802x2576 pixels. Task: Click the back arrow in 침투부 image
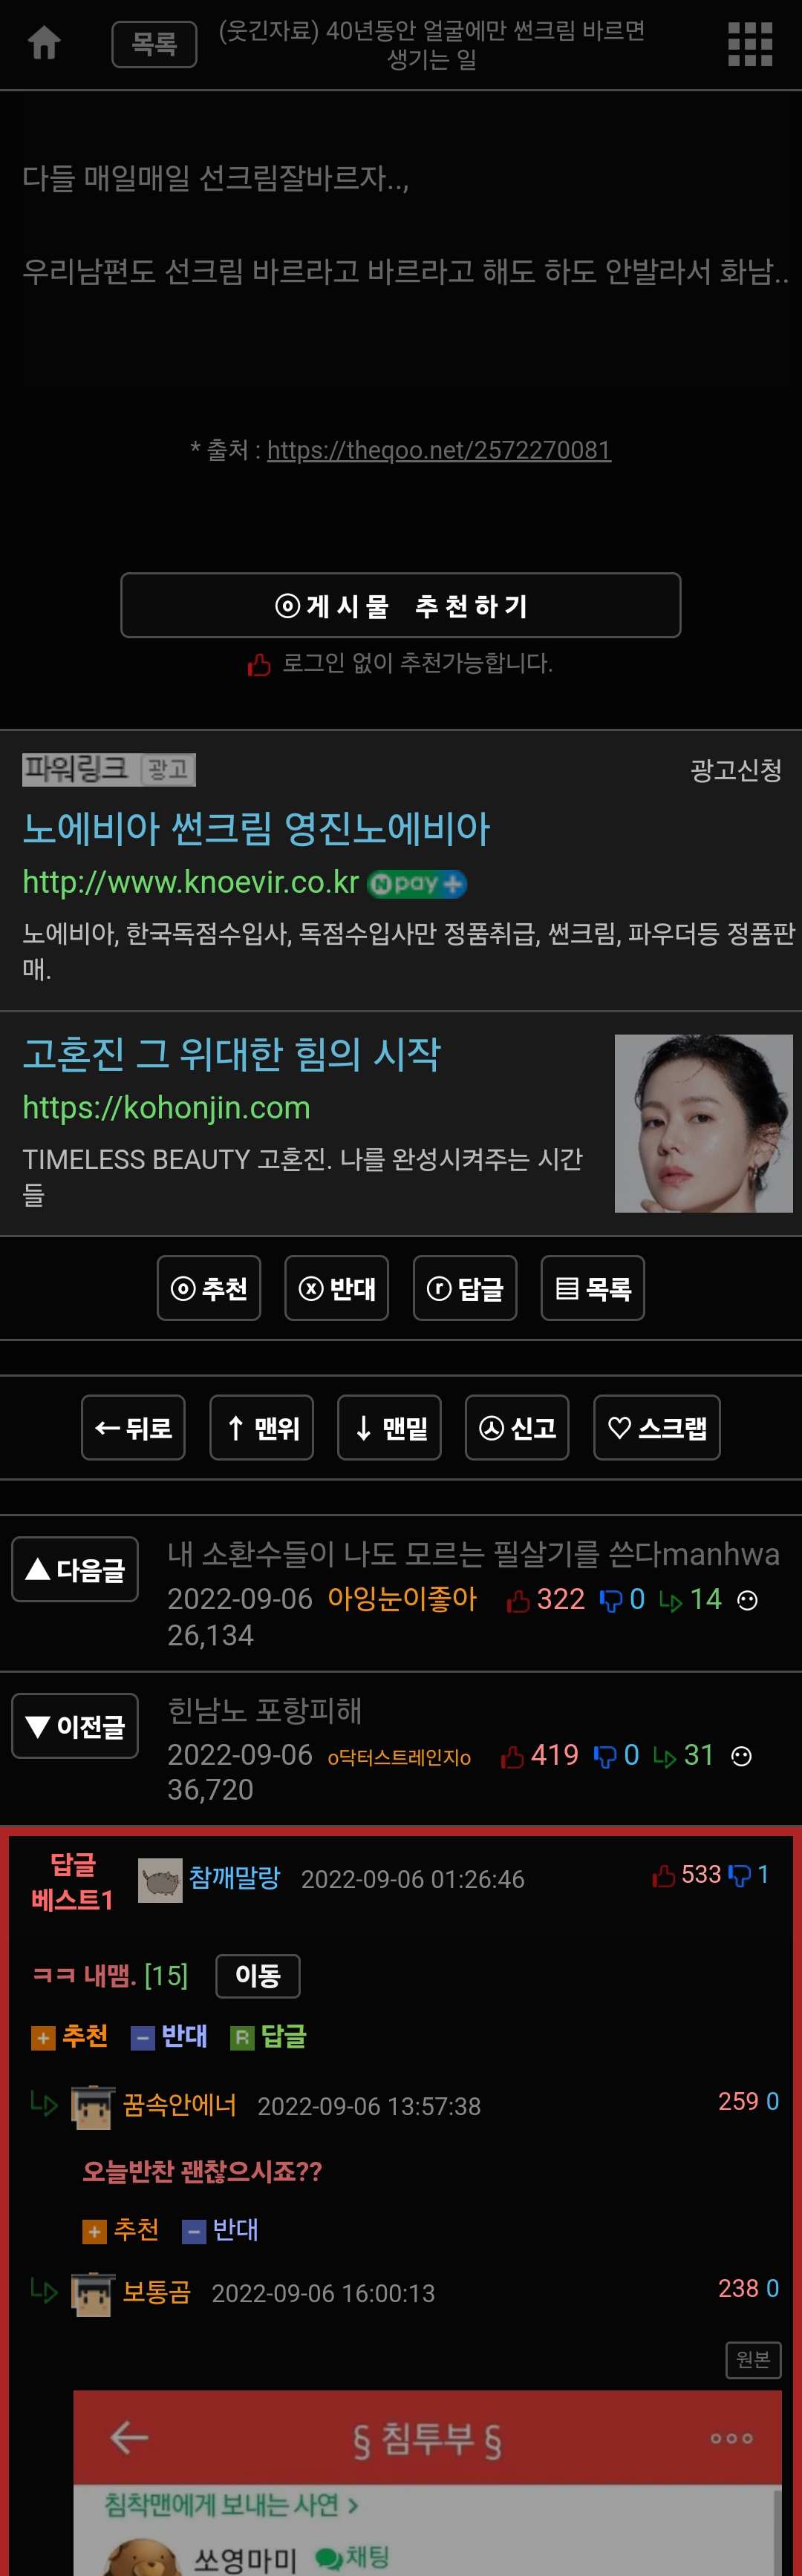[129, 2437]
